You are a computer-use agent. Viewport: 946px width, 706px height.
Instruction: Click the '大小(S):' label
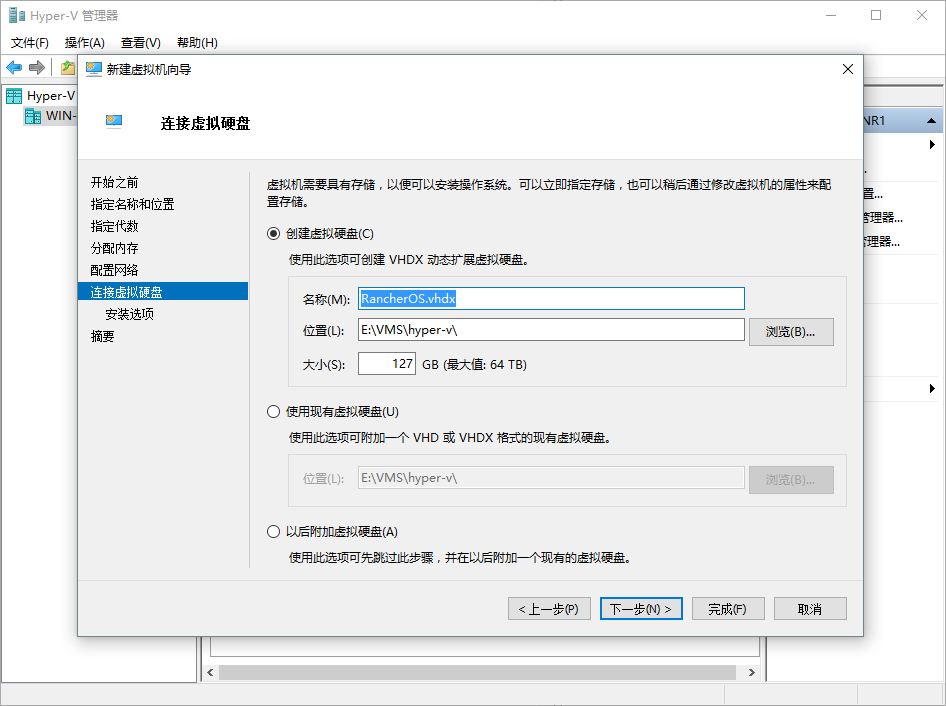pyautogui.click(x=323, y=364)
